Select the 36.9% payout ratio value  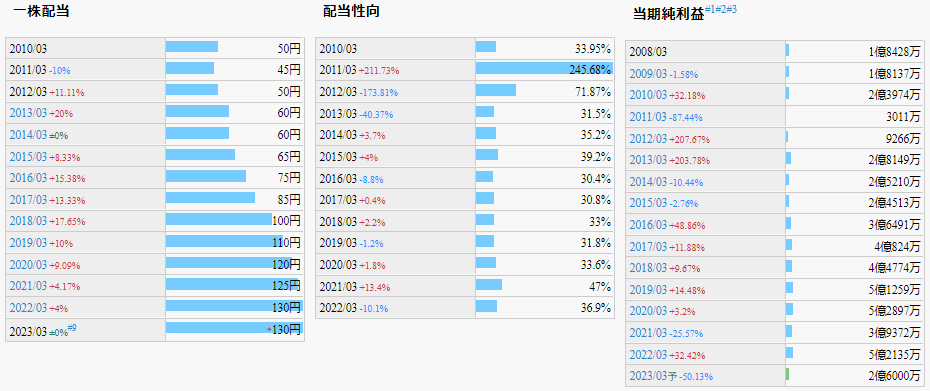[x=595, y=307]
